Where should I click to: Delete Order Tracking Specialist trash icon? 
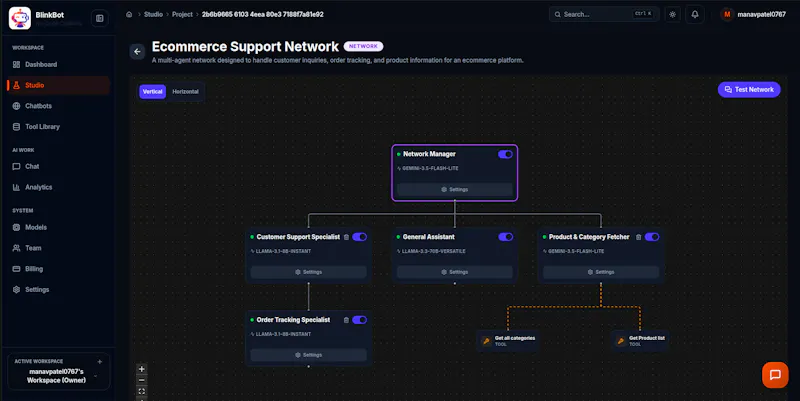(346, 320)
